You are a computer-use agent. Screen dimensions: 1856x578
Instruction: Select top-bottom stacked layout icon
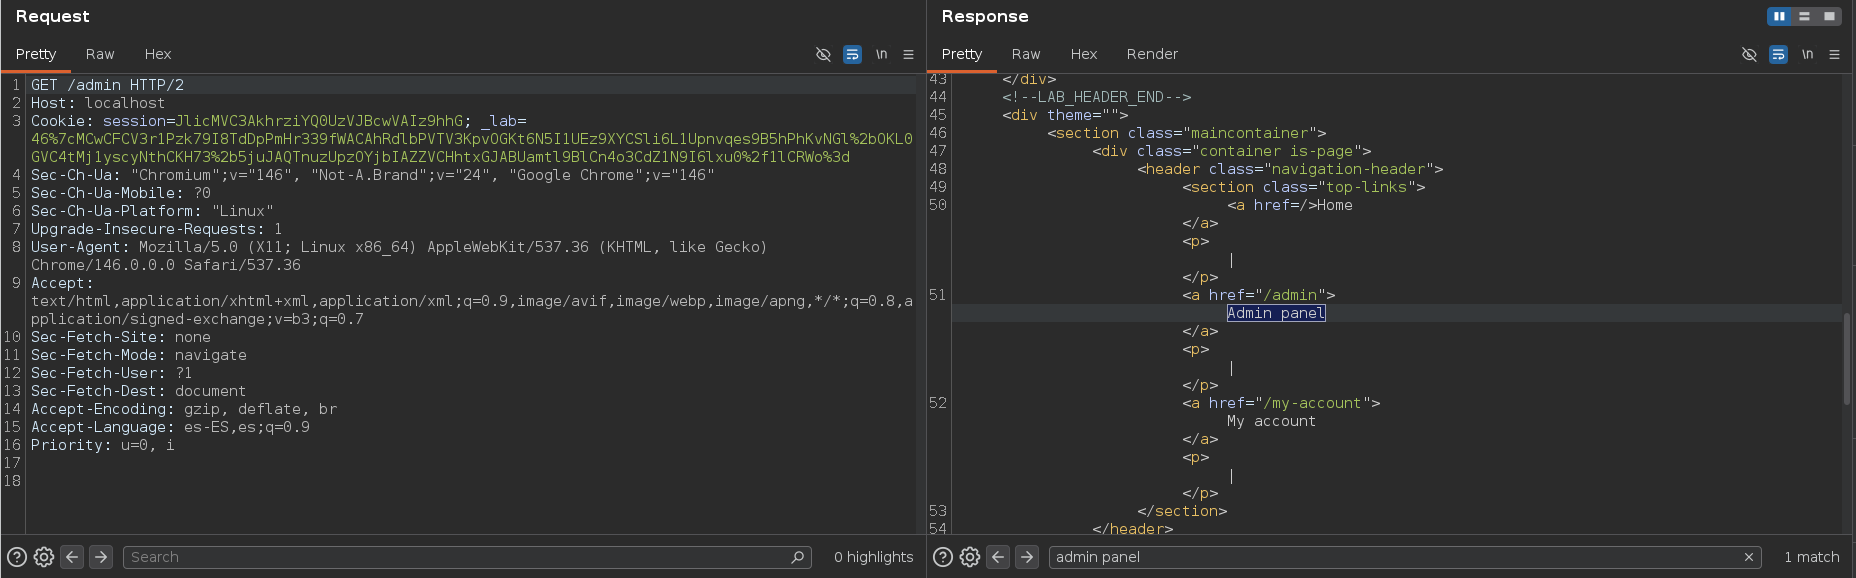coord(1804,16)
